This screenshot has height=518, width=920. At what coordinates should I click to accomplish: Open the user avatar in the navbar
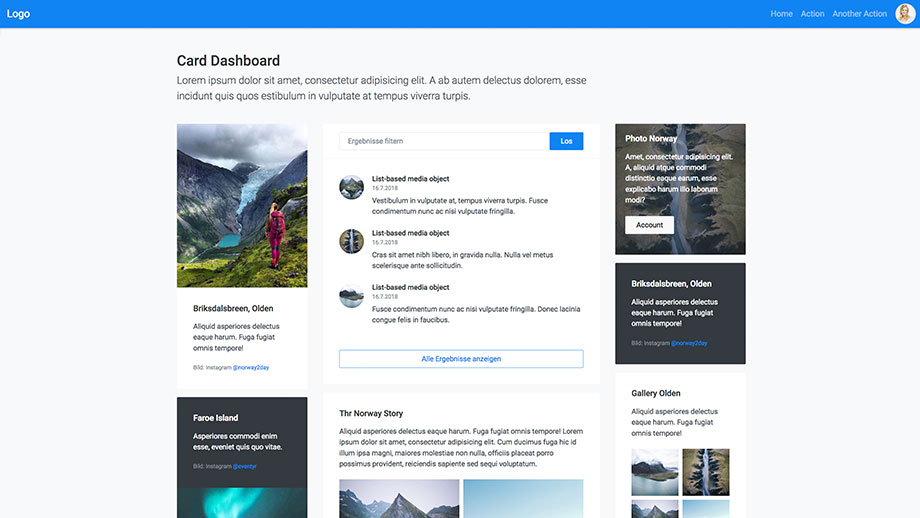(905, 13)
